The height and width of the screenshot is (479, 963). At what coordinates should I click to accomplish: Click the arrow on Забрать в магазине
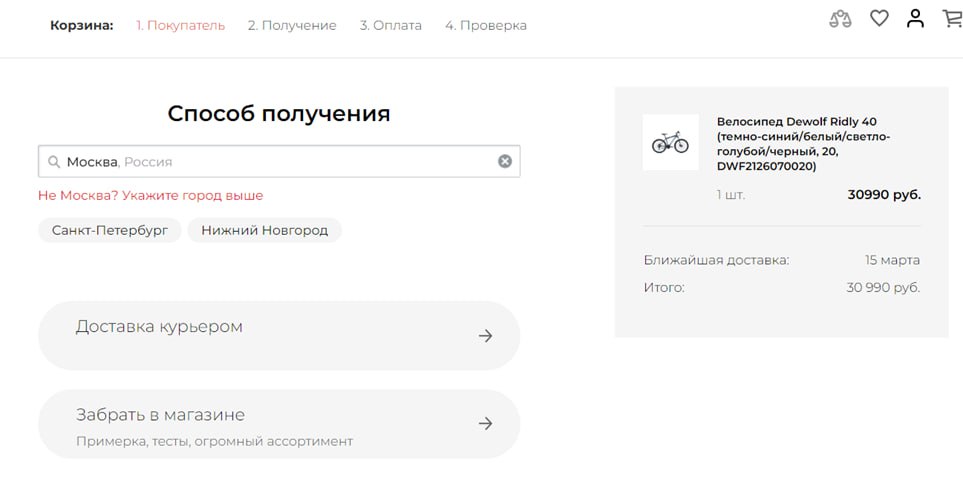click(x=486, y=424)
